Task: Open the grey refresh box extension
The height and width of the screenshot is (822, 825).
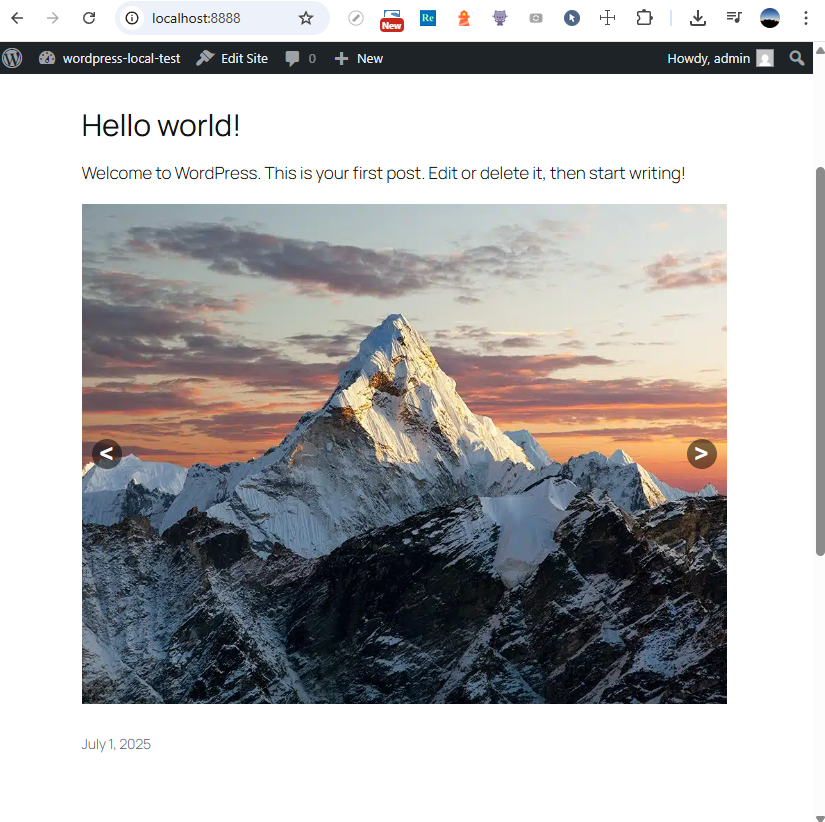Action: pyautogui.click(x=536, y=18)
